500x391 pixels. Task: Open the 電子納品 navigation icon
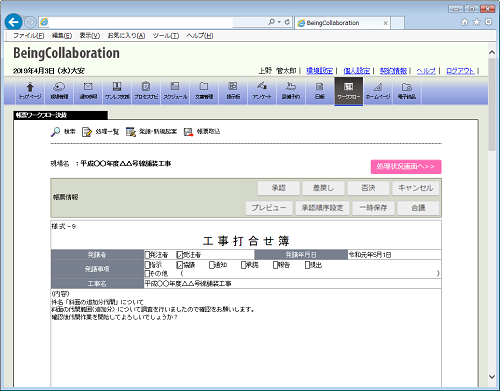coord(407,91)
